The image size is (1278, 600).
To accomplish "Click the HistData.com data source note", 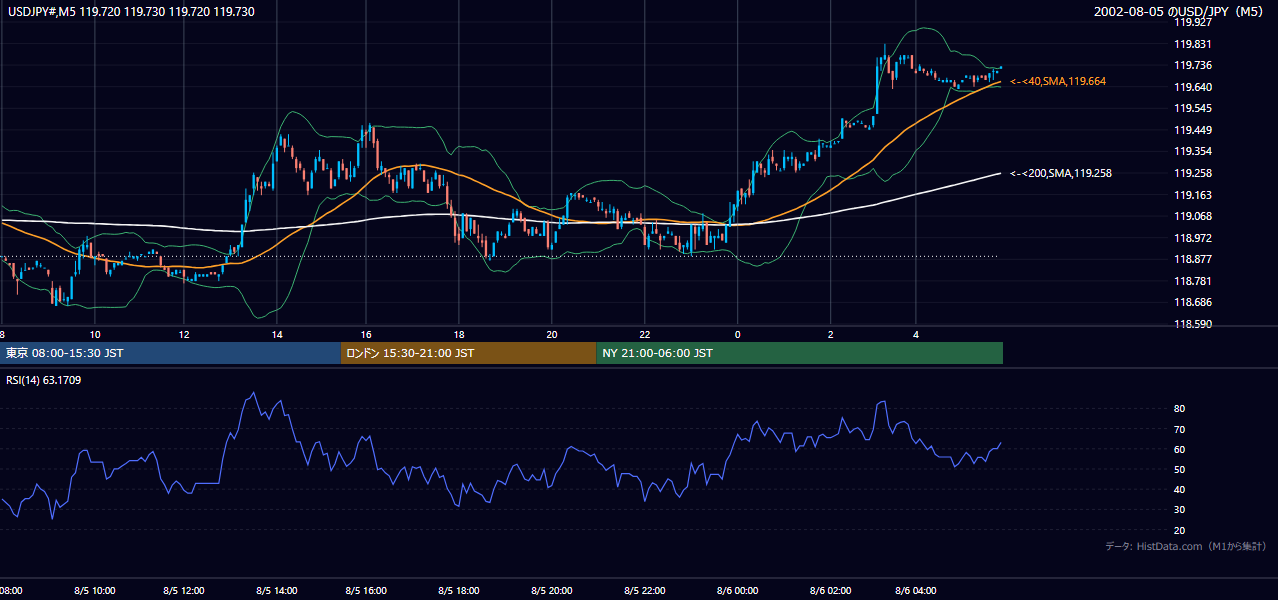I will coord(1185,546).
